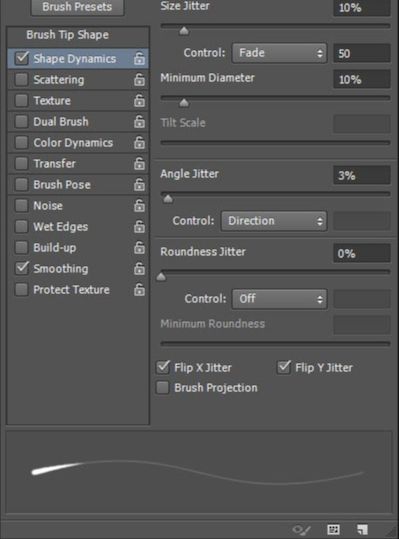The width and height of the screenshot is (399, 539).
Task: Create new brush icon at bottom
Action: click(x=362, y=529)
